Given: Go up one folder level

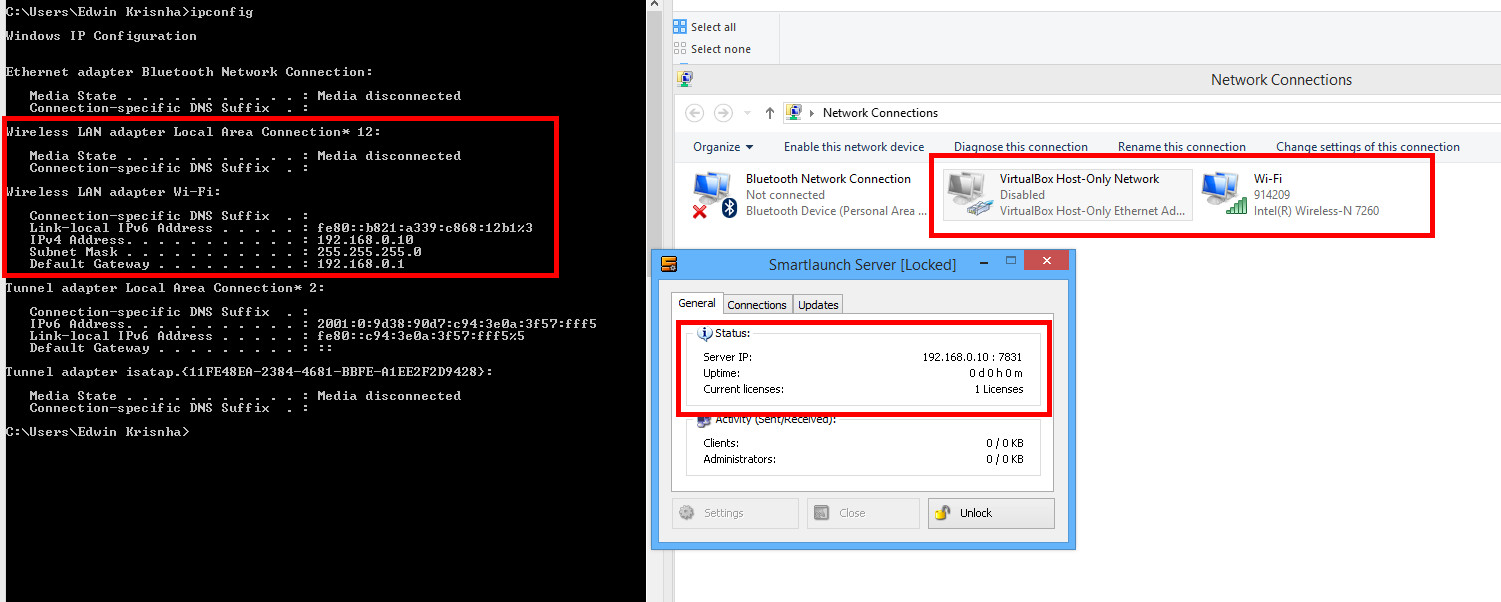Looking at the screenshot, I should point(769,113).
